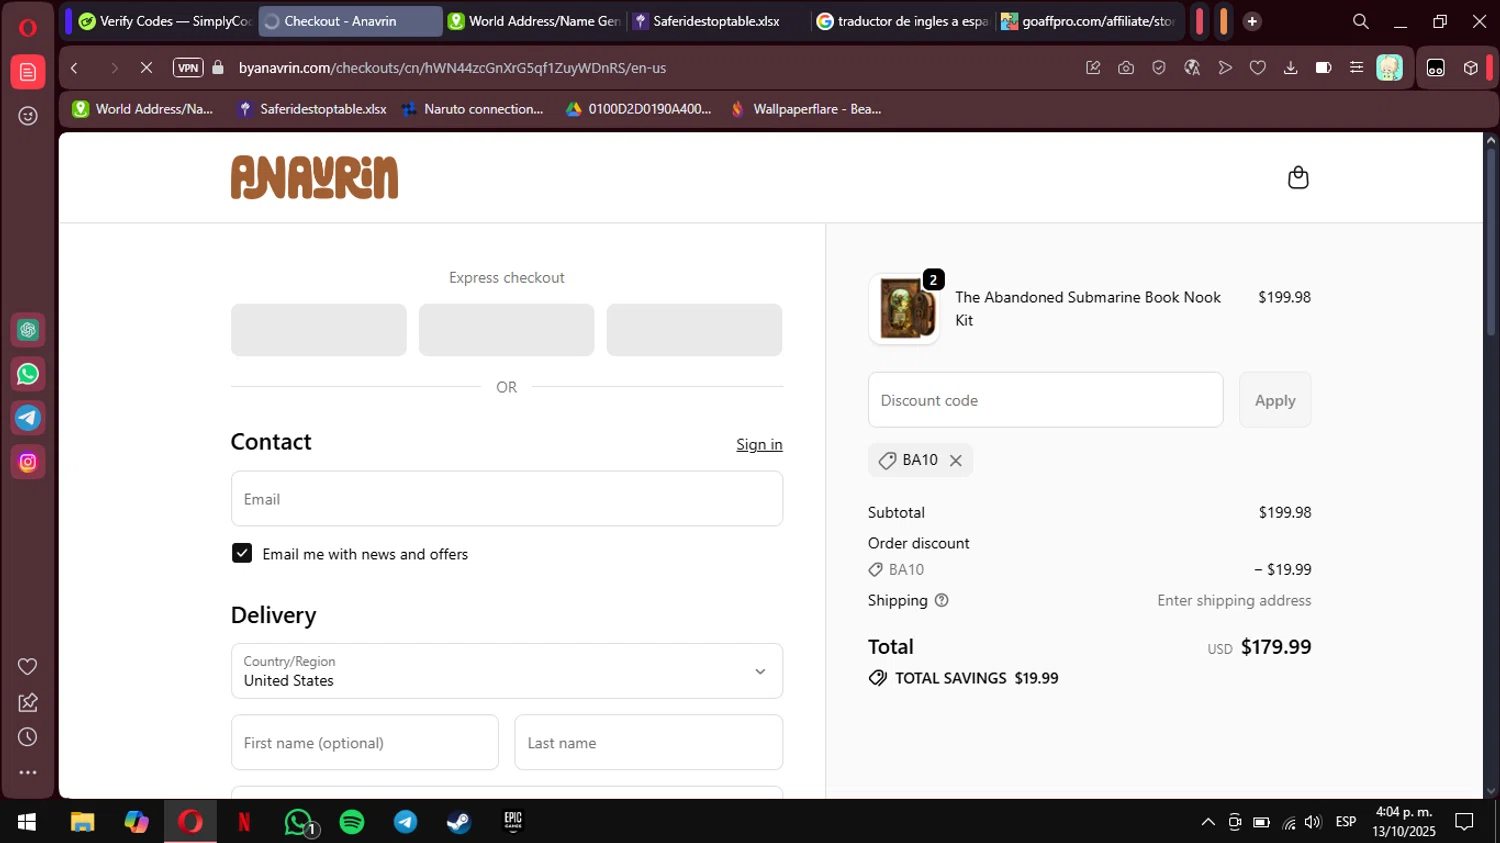1500x843 pixels.
Task: Click the ESP language indicator
Action: point(1346,822)
